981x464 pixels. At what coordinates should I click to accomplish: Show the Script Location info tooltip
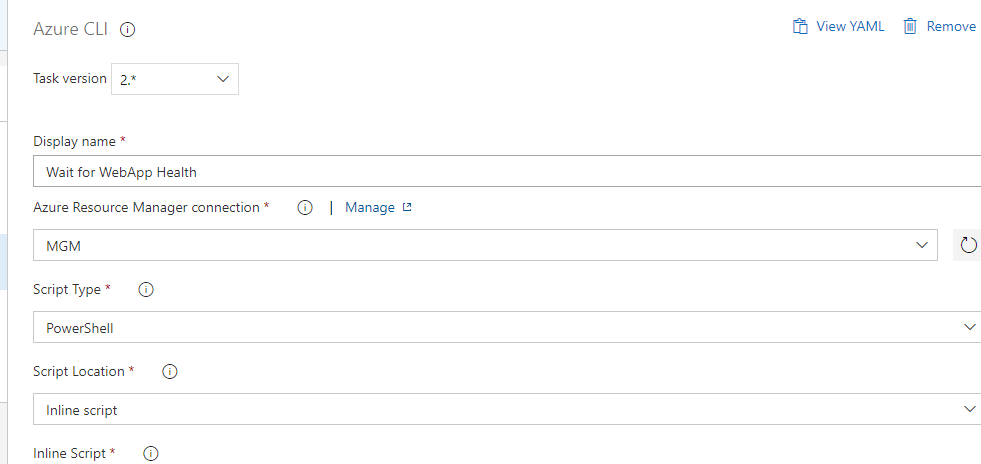coord(170,371)
